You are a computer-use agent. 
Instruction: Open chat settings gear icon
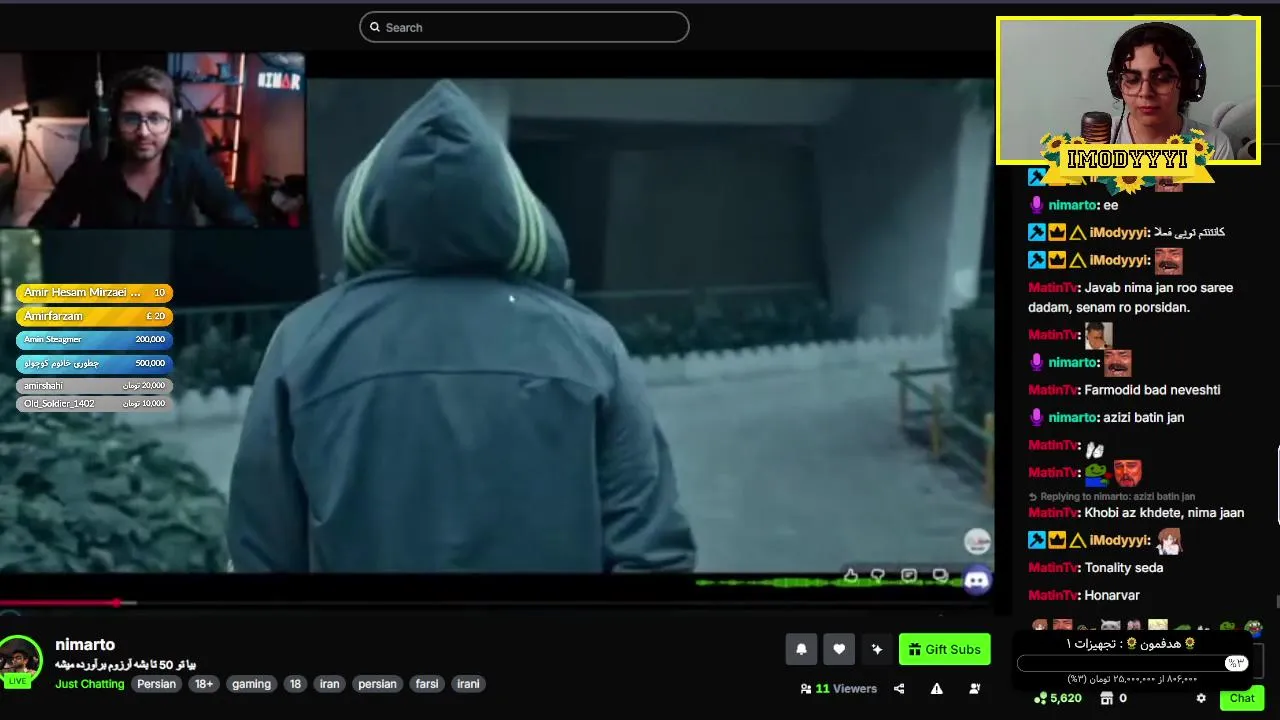(1201, 698)
